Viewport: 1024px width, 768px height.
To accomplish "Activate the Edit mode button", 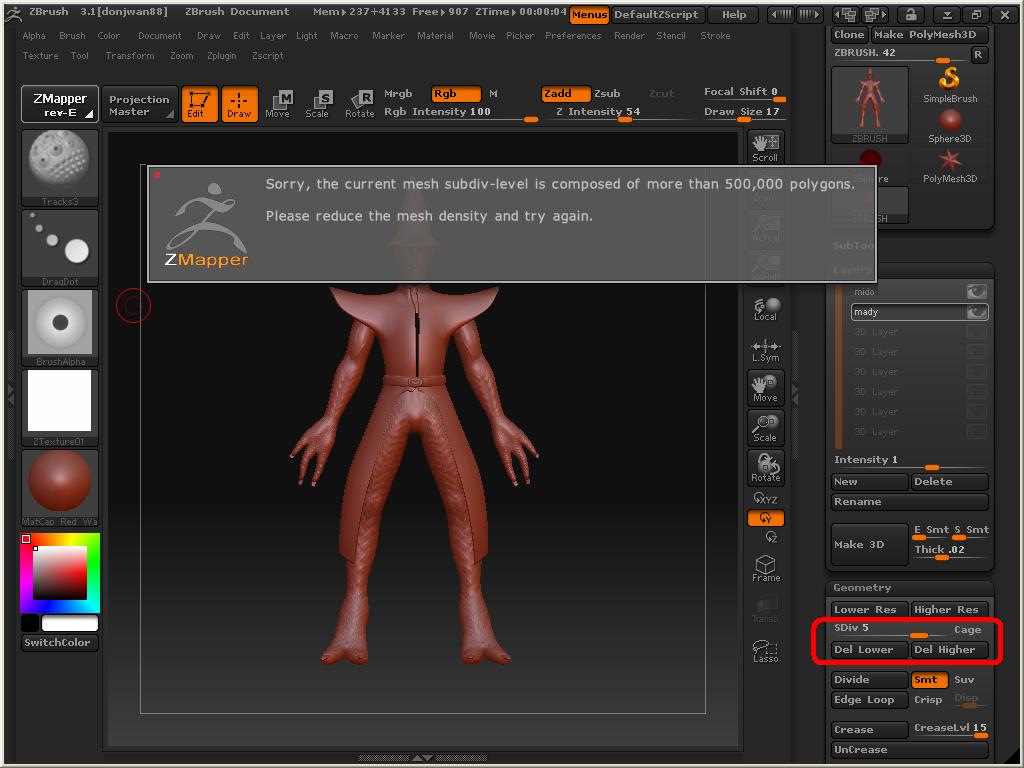I will 199,104.
